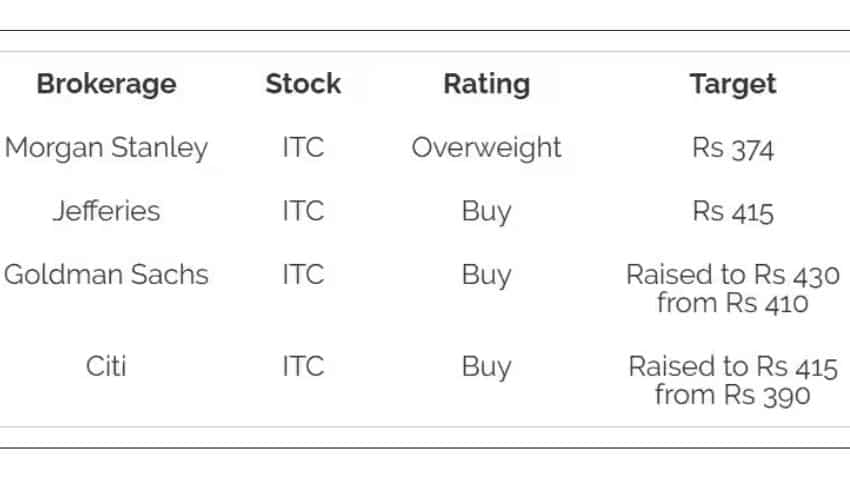850x478 pixels.
Task: Select the Jefferies brokerage cell
Action: pos(106,211)
